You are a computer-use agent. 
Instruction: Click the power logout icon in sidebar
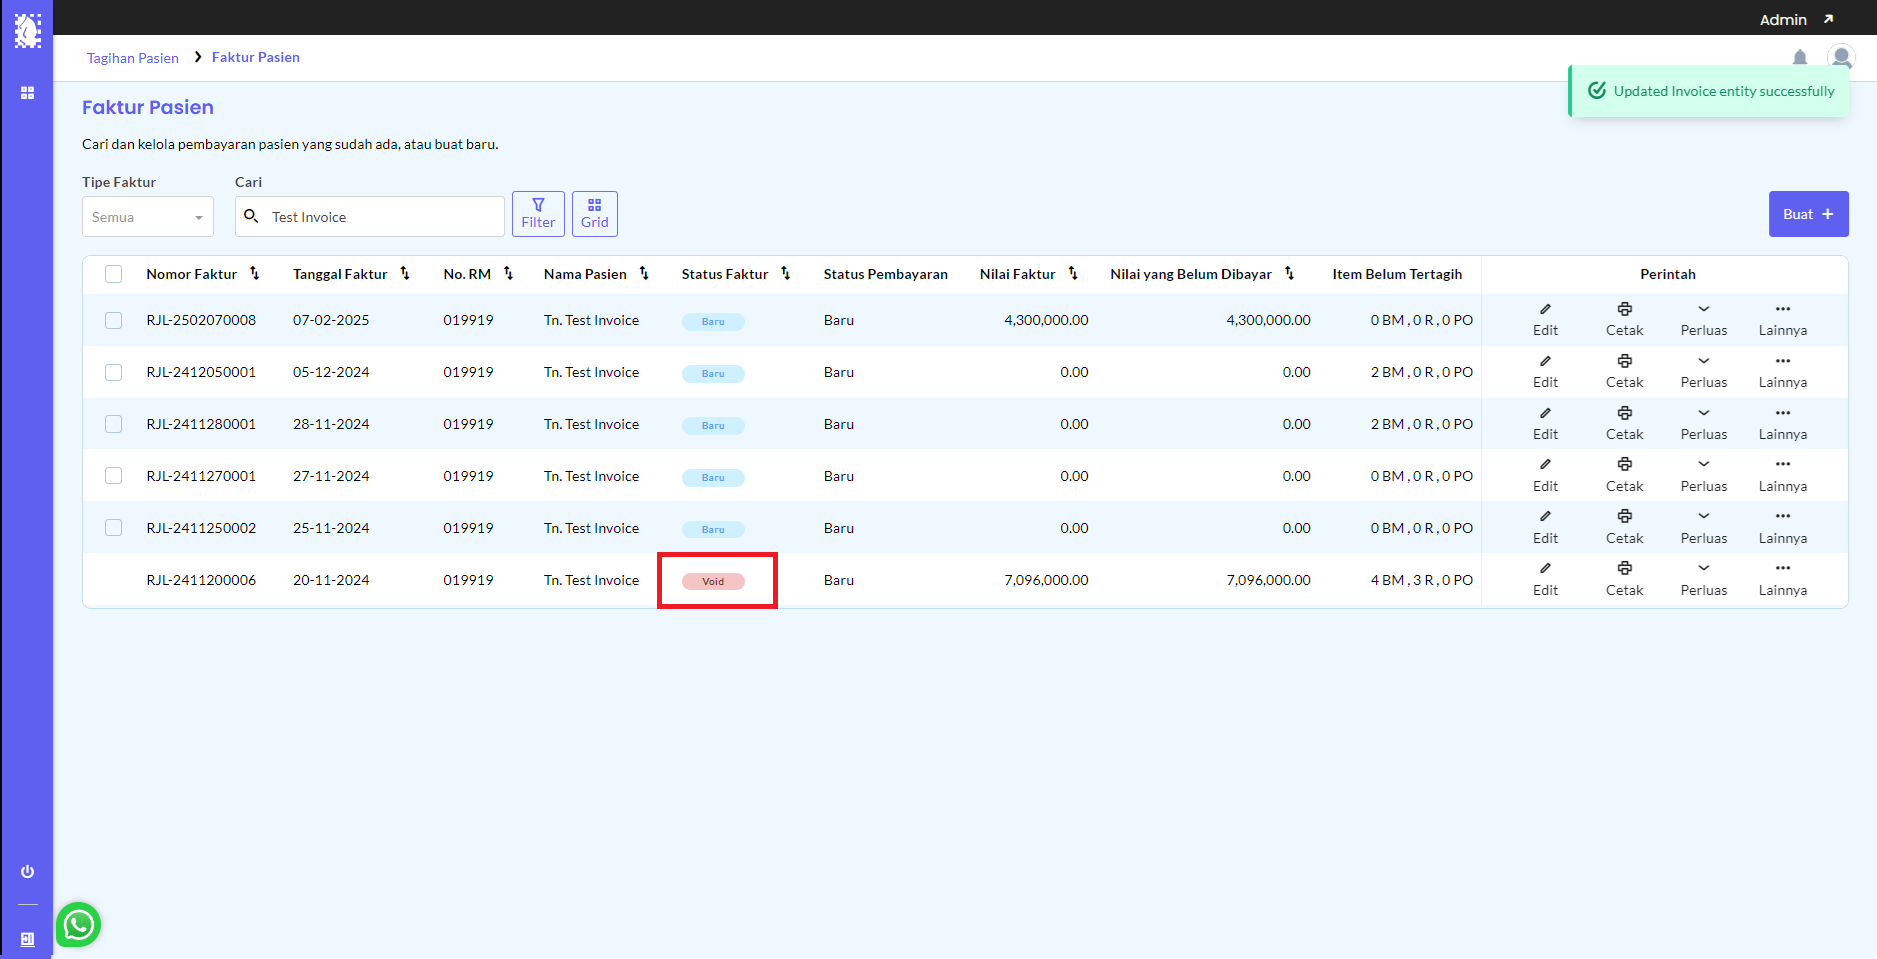(x=27, y=872)
